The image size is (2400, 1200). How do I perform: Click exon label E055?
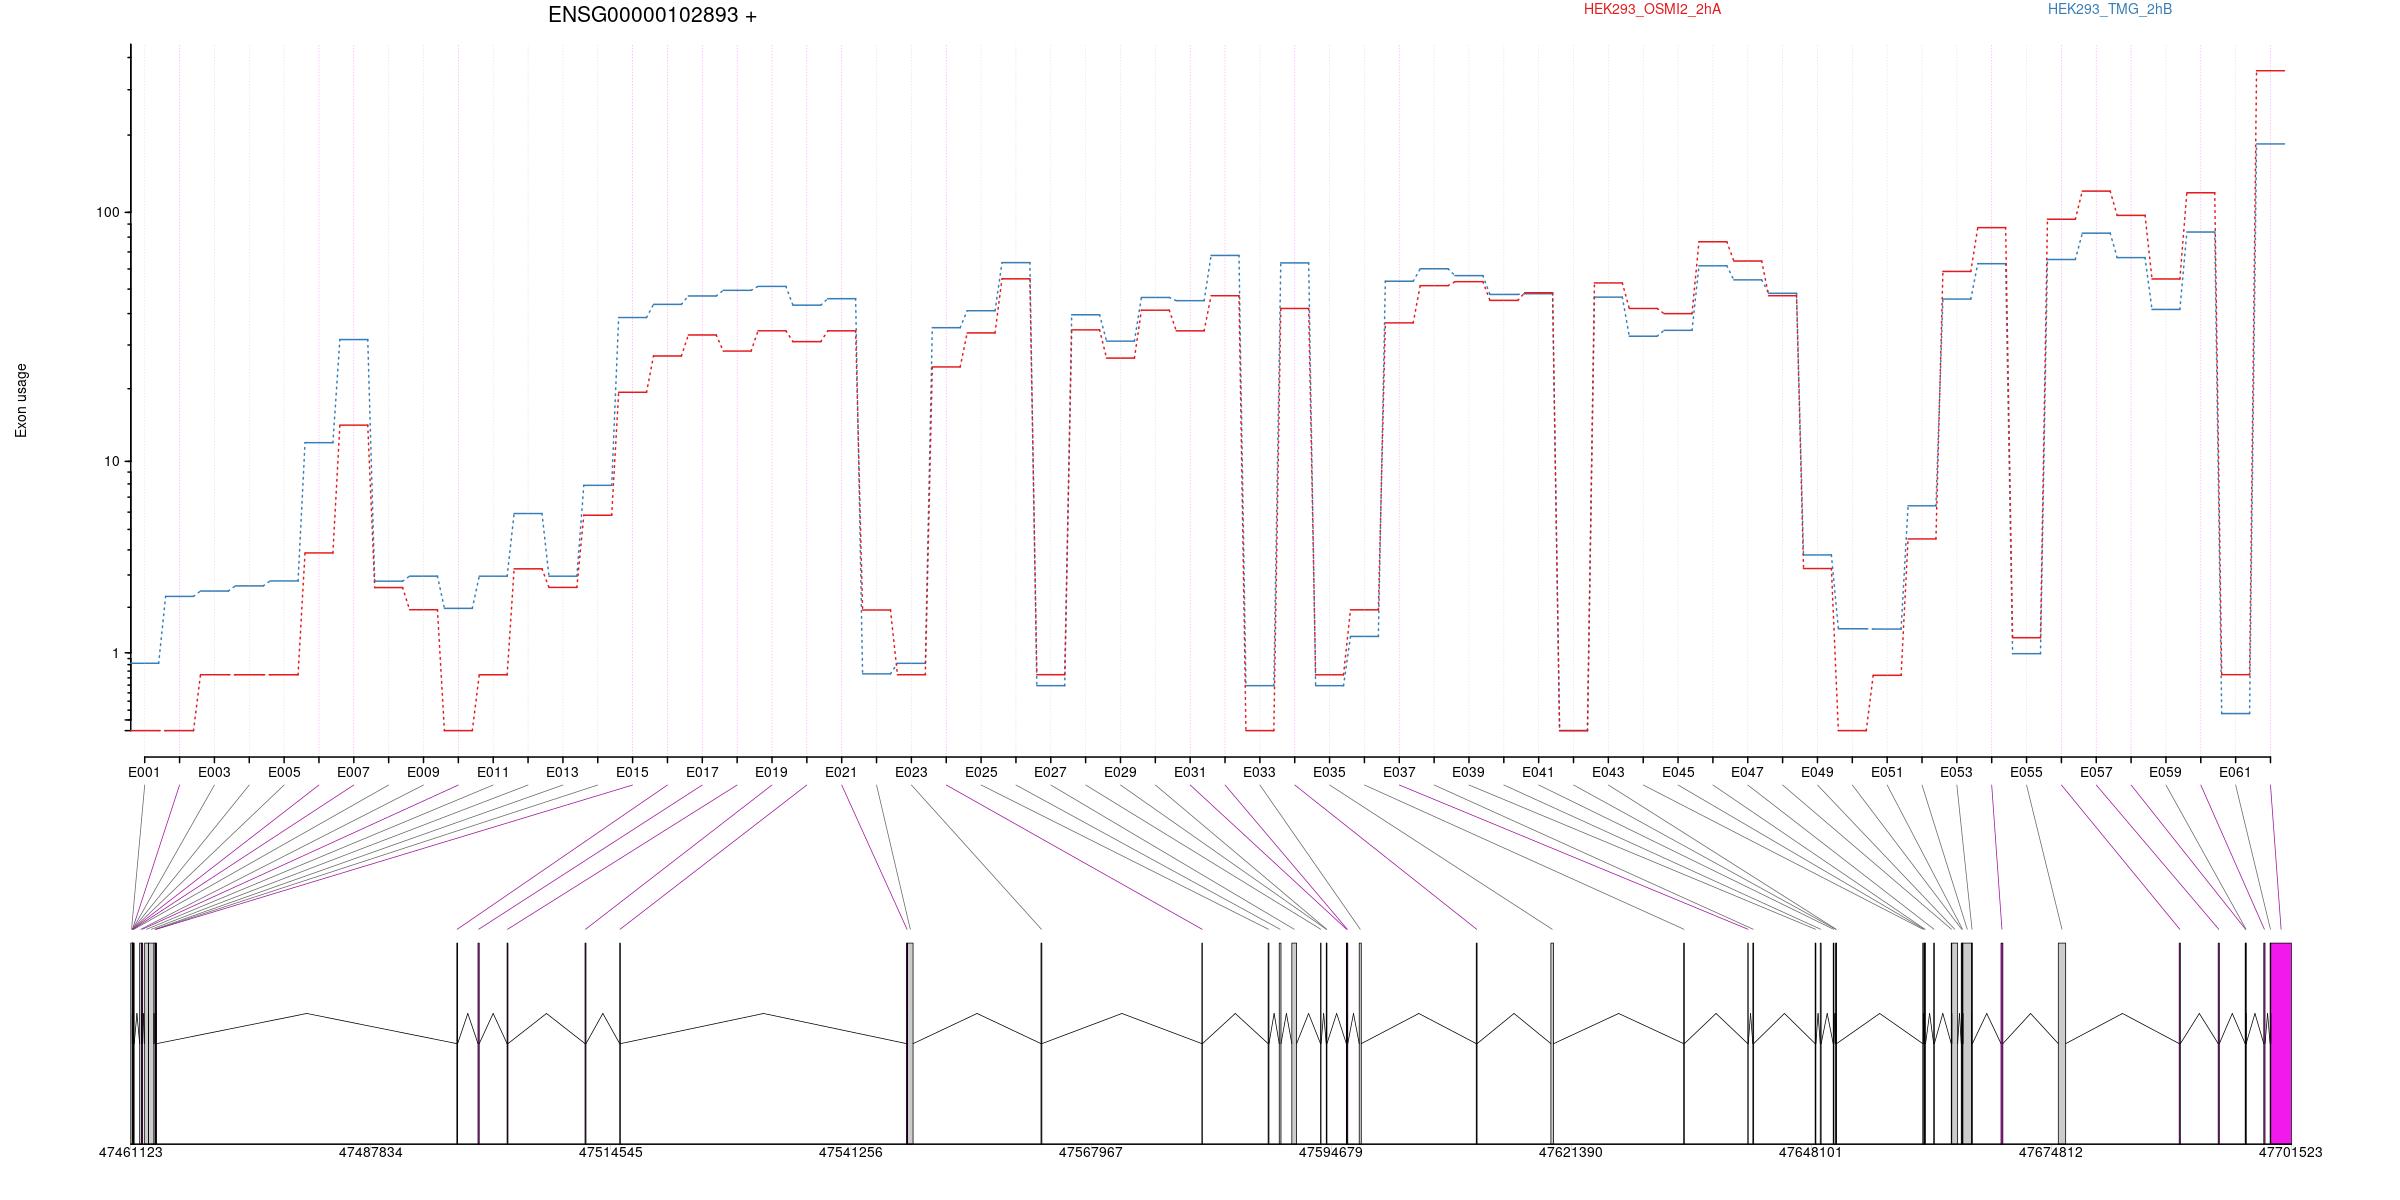point(2026,772)
